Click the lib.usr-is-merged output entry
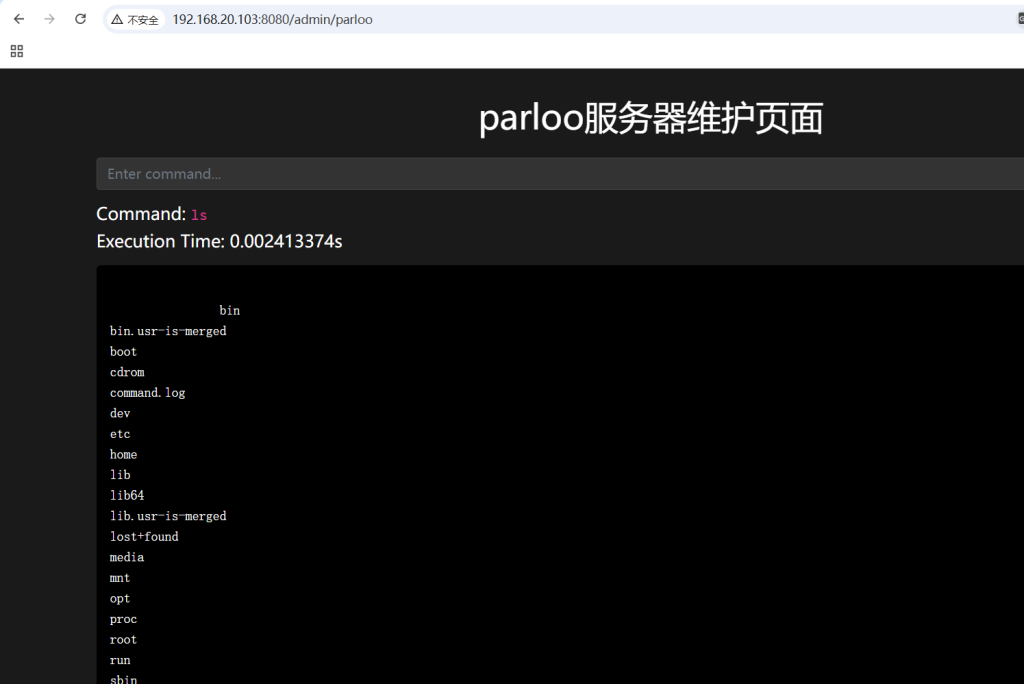Viewport: 1024px width, 684px height. click(168, 516)
